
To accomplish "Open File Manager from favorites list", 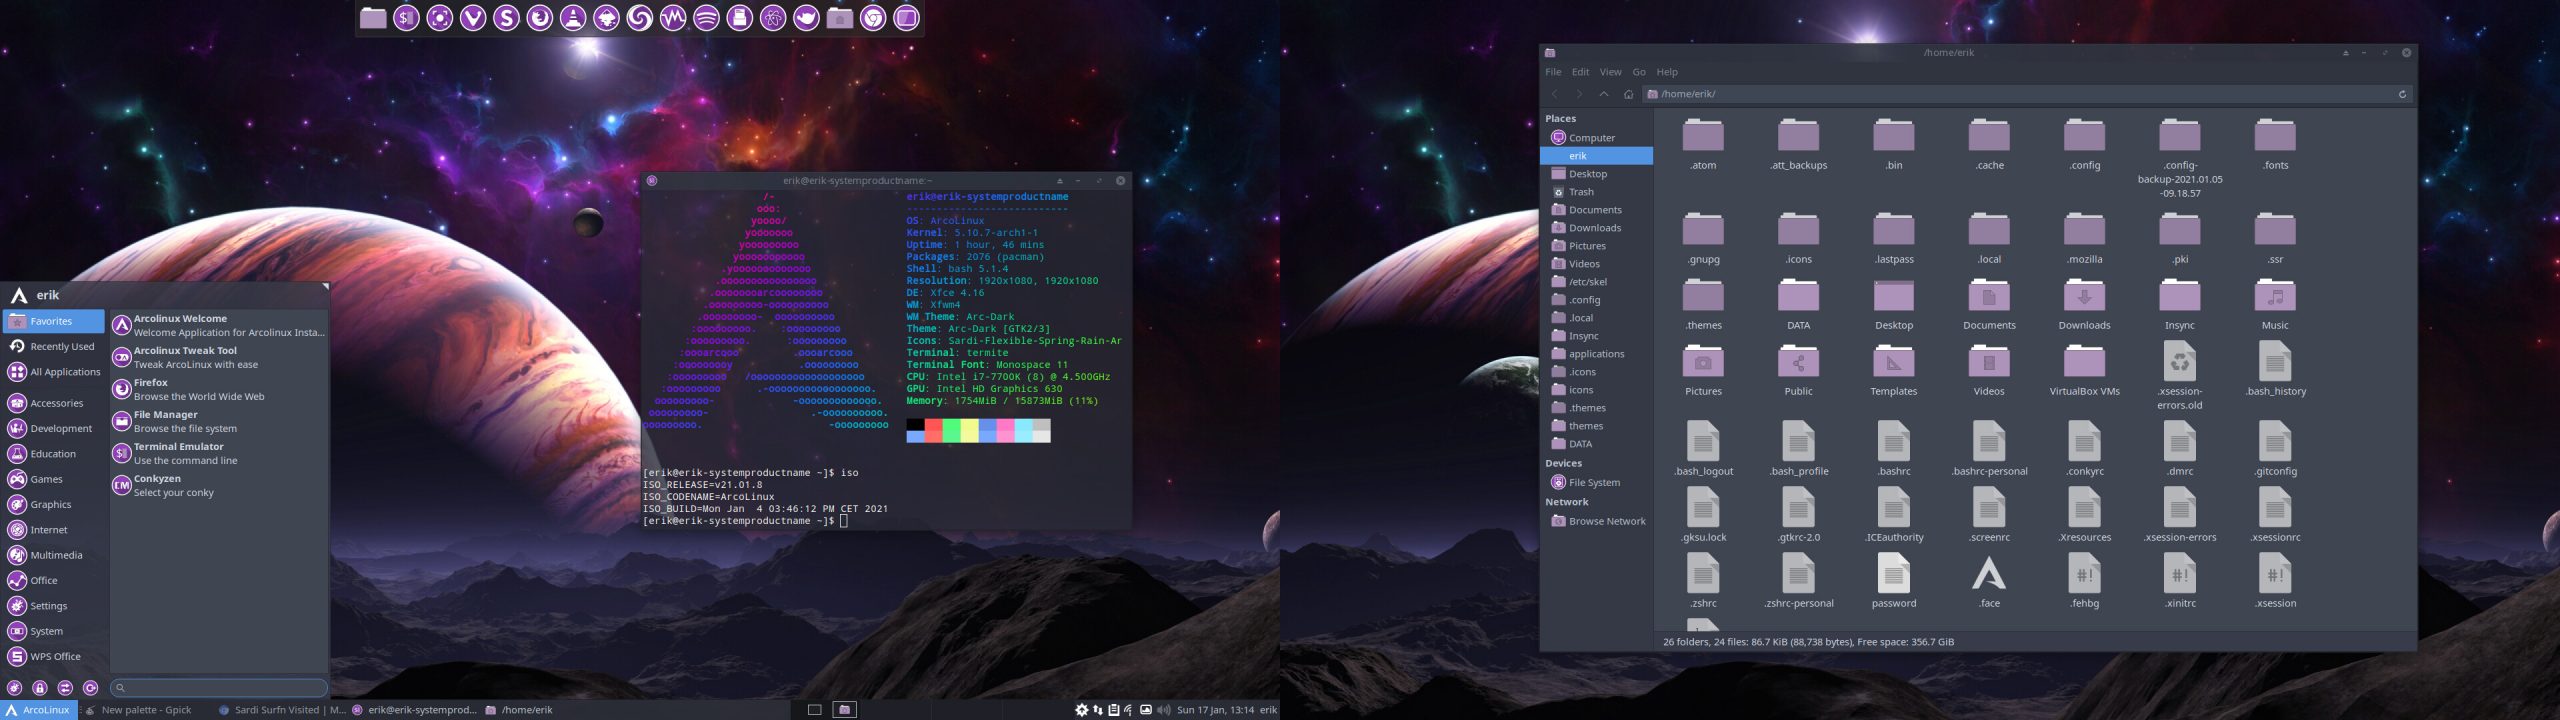I will pos(219,421).
